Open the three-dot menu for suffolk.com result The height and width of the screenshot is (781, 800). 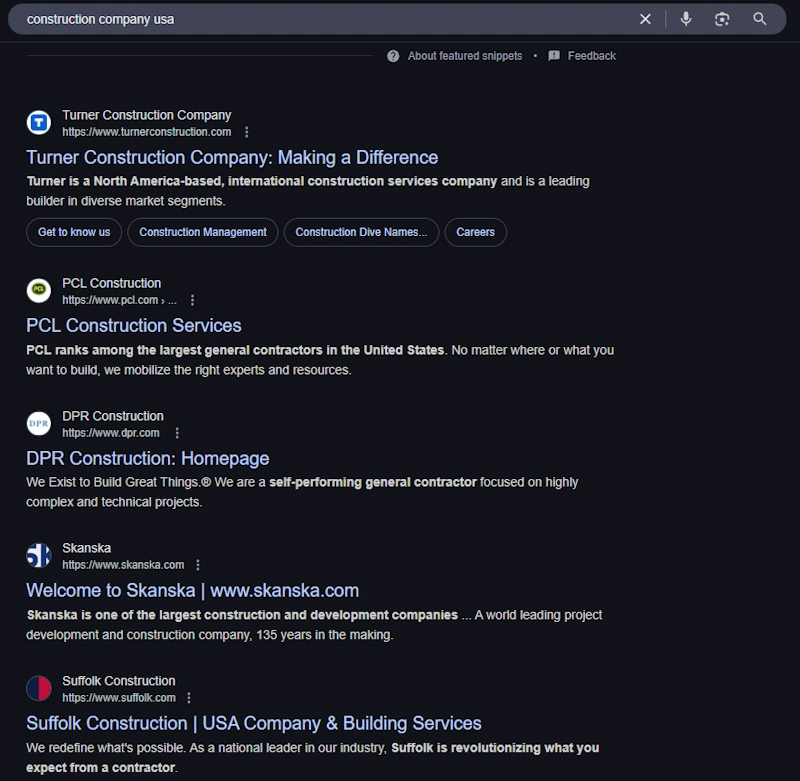[x=189, y=697]
